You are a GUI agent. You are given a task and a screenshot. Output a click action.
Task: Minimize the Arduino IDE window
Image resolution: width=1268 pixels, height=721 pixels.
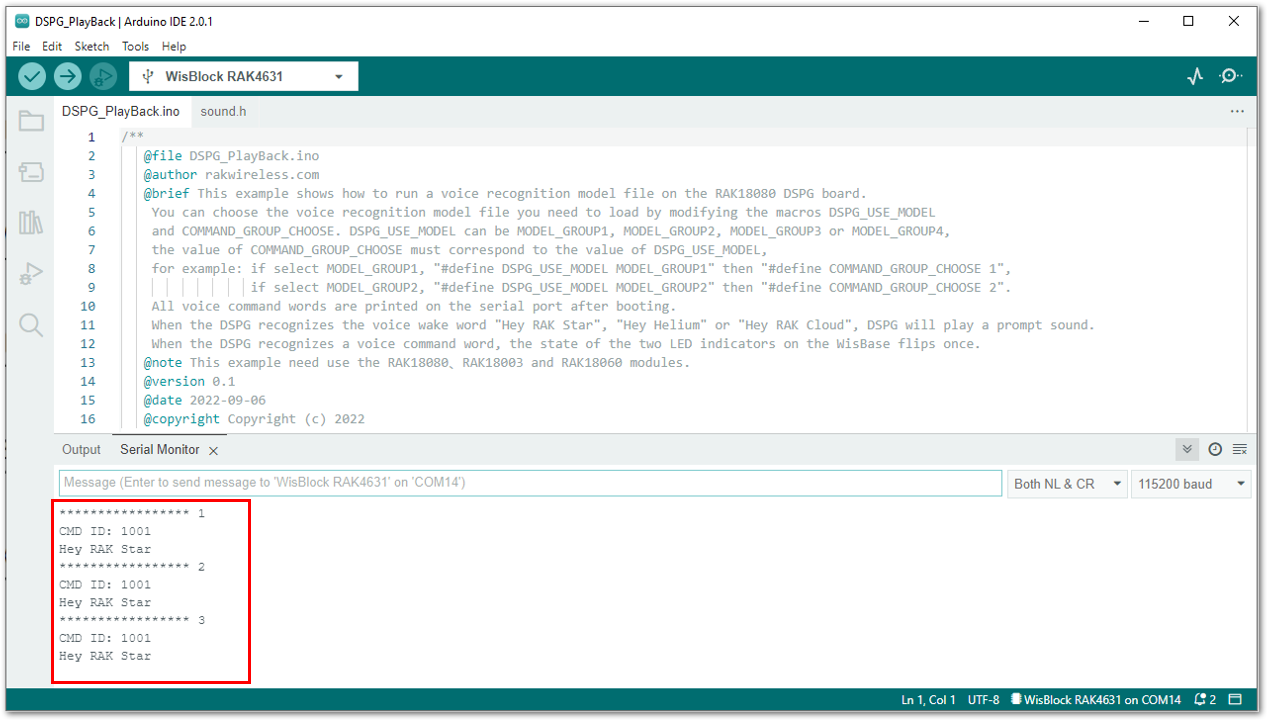[1142, 21]
